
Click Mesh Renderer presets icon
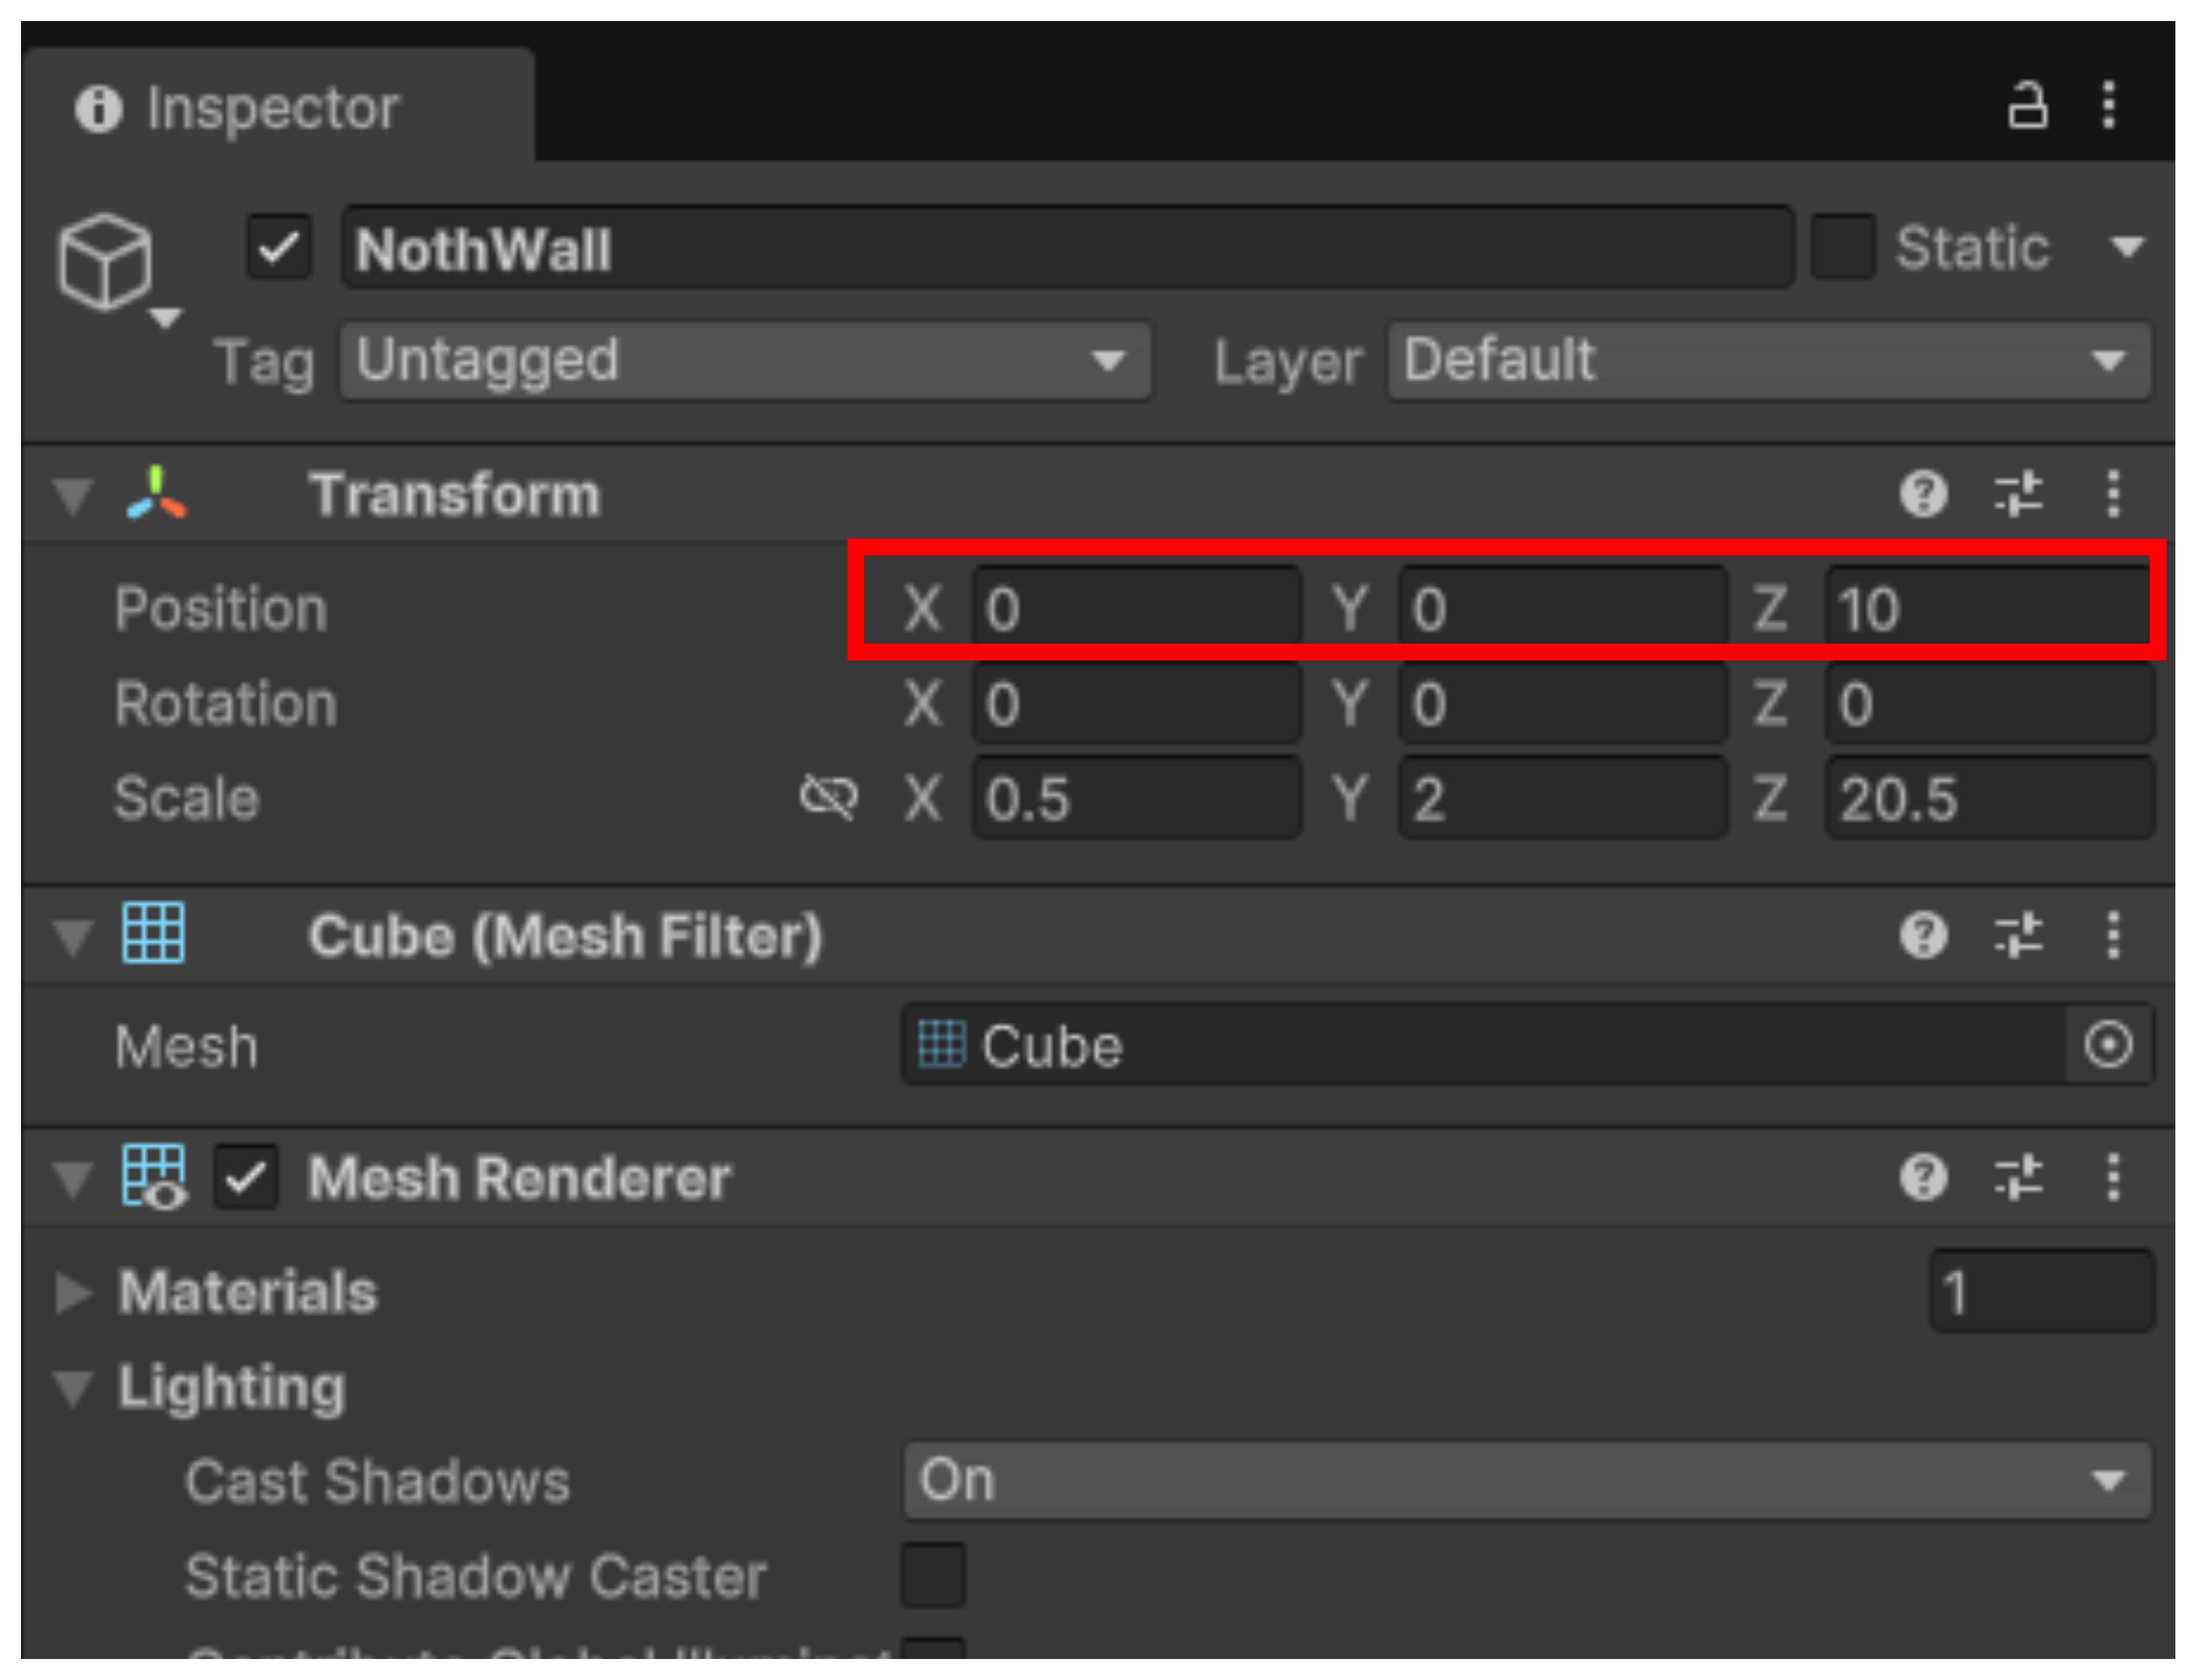(x=2018, y=1177)
